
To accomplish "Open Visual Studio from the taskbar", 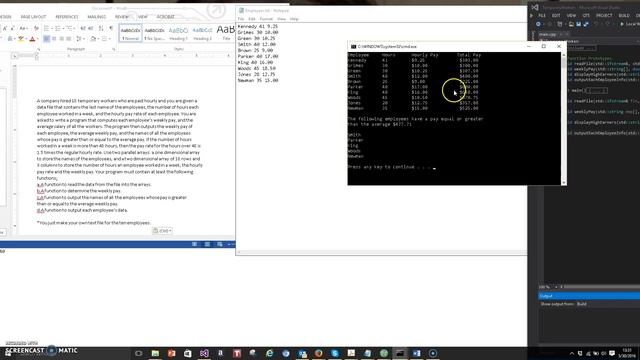I will [x=204, y=353].
